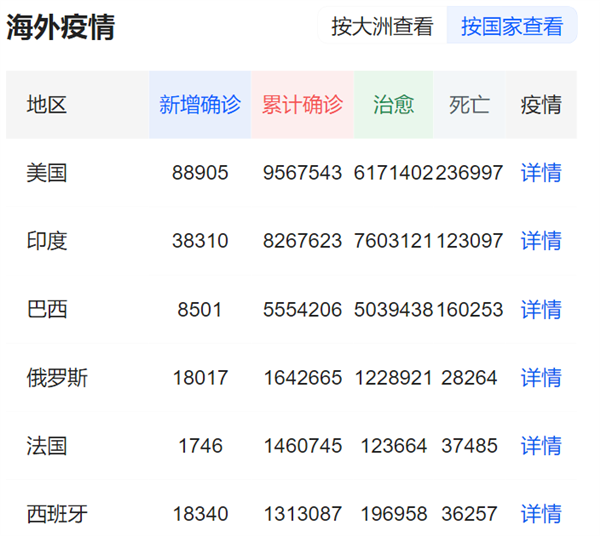Open 详情 link for 美国

[541, 173]
